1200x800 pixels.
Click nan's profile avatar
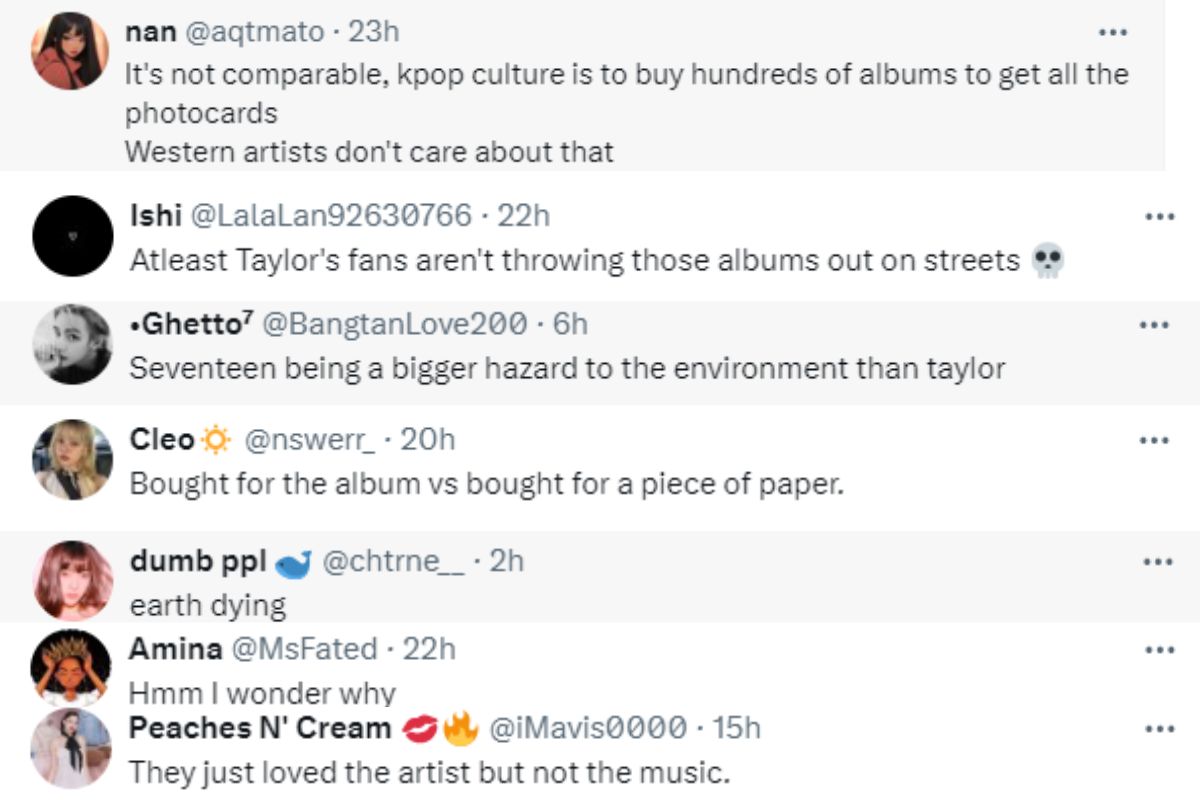(x=69, y=51)
